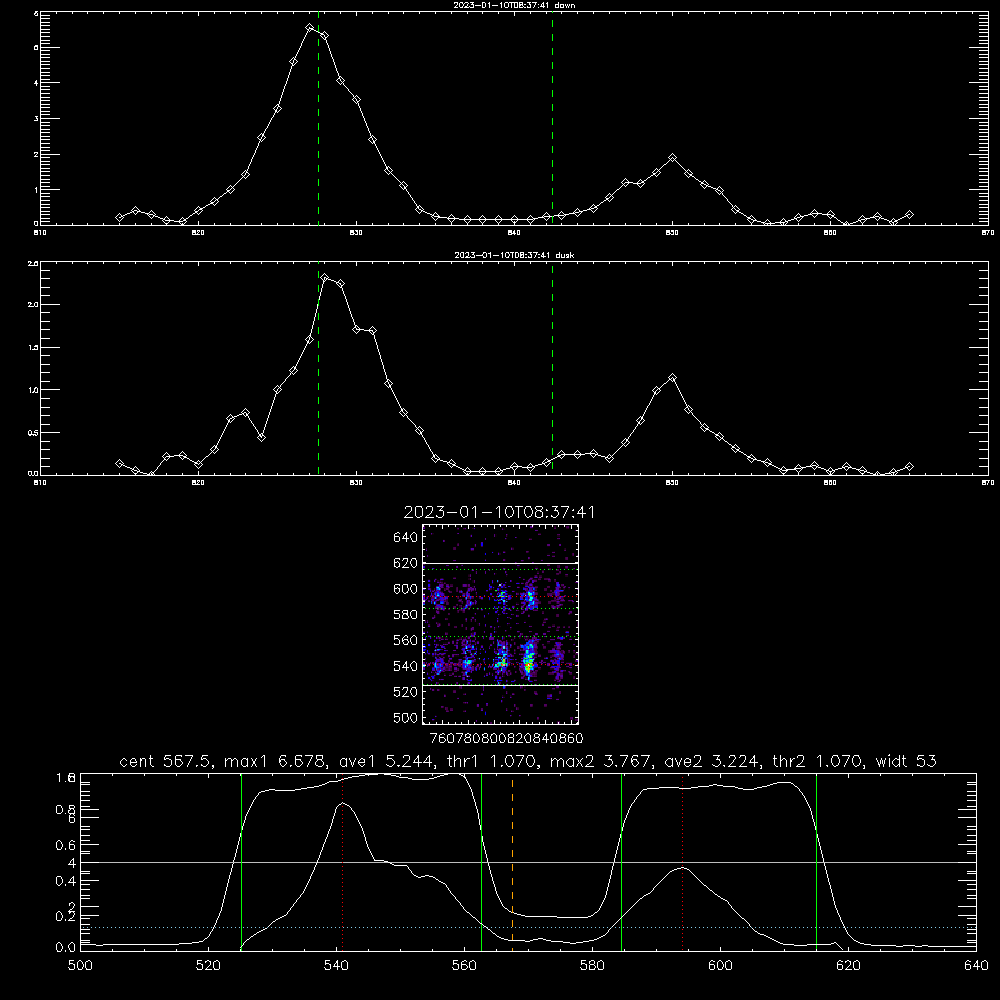1000x1000 pixels.
Task: Click the green vertical line near 563 in profile plot
Action: 482,861
